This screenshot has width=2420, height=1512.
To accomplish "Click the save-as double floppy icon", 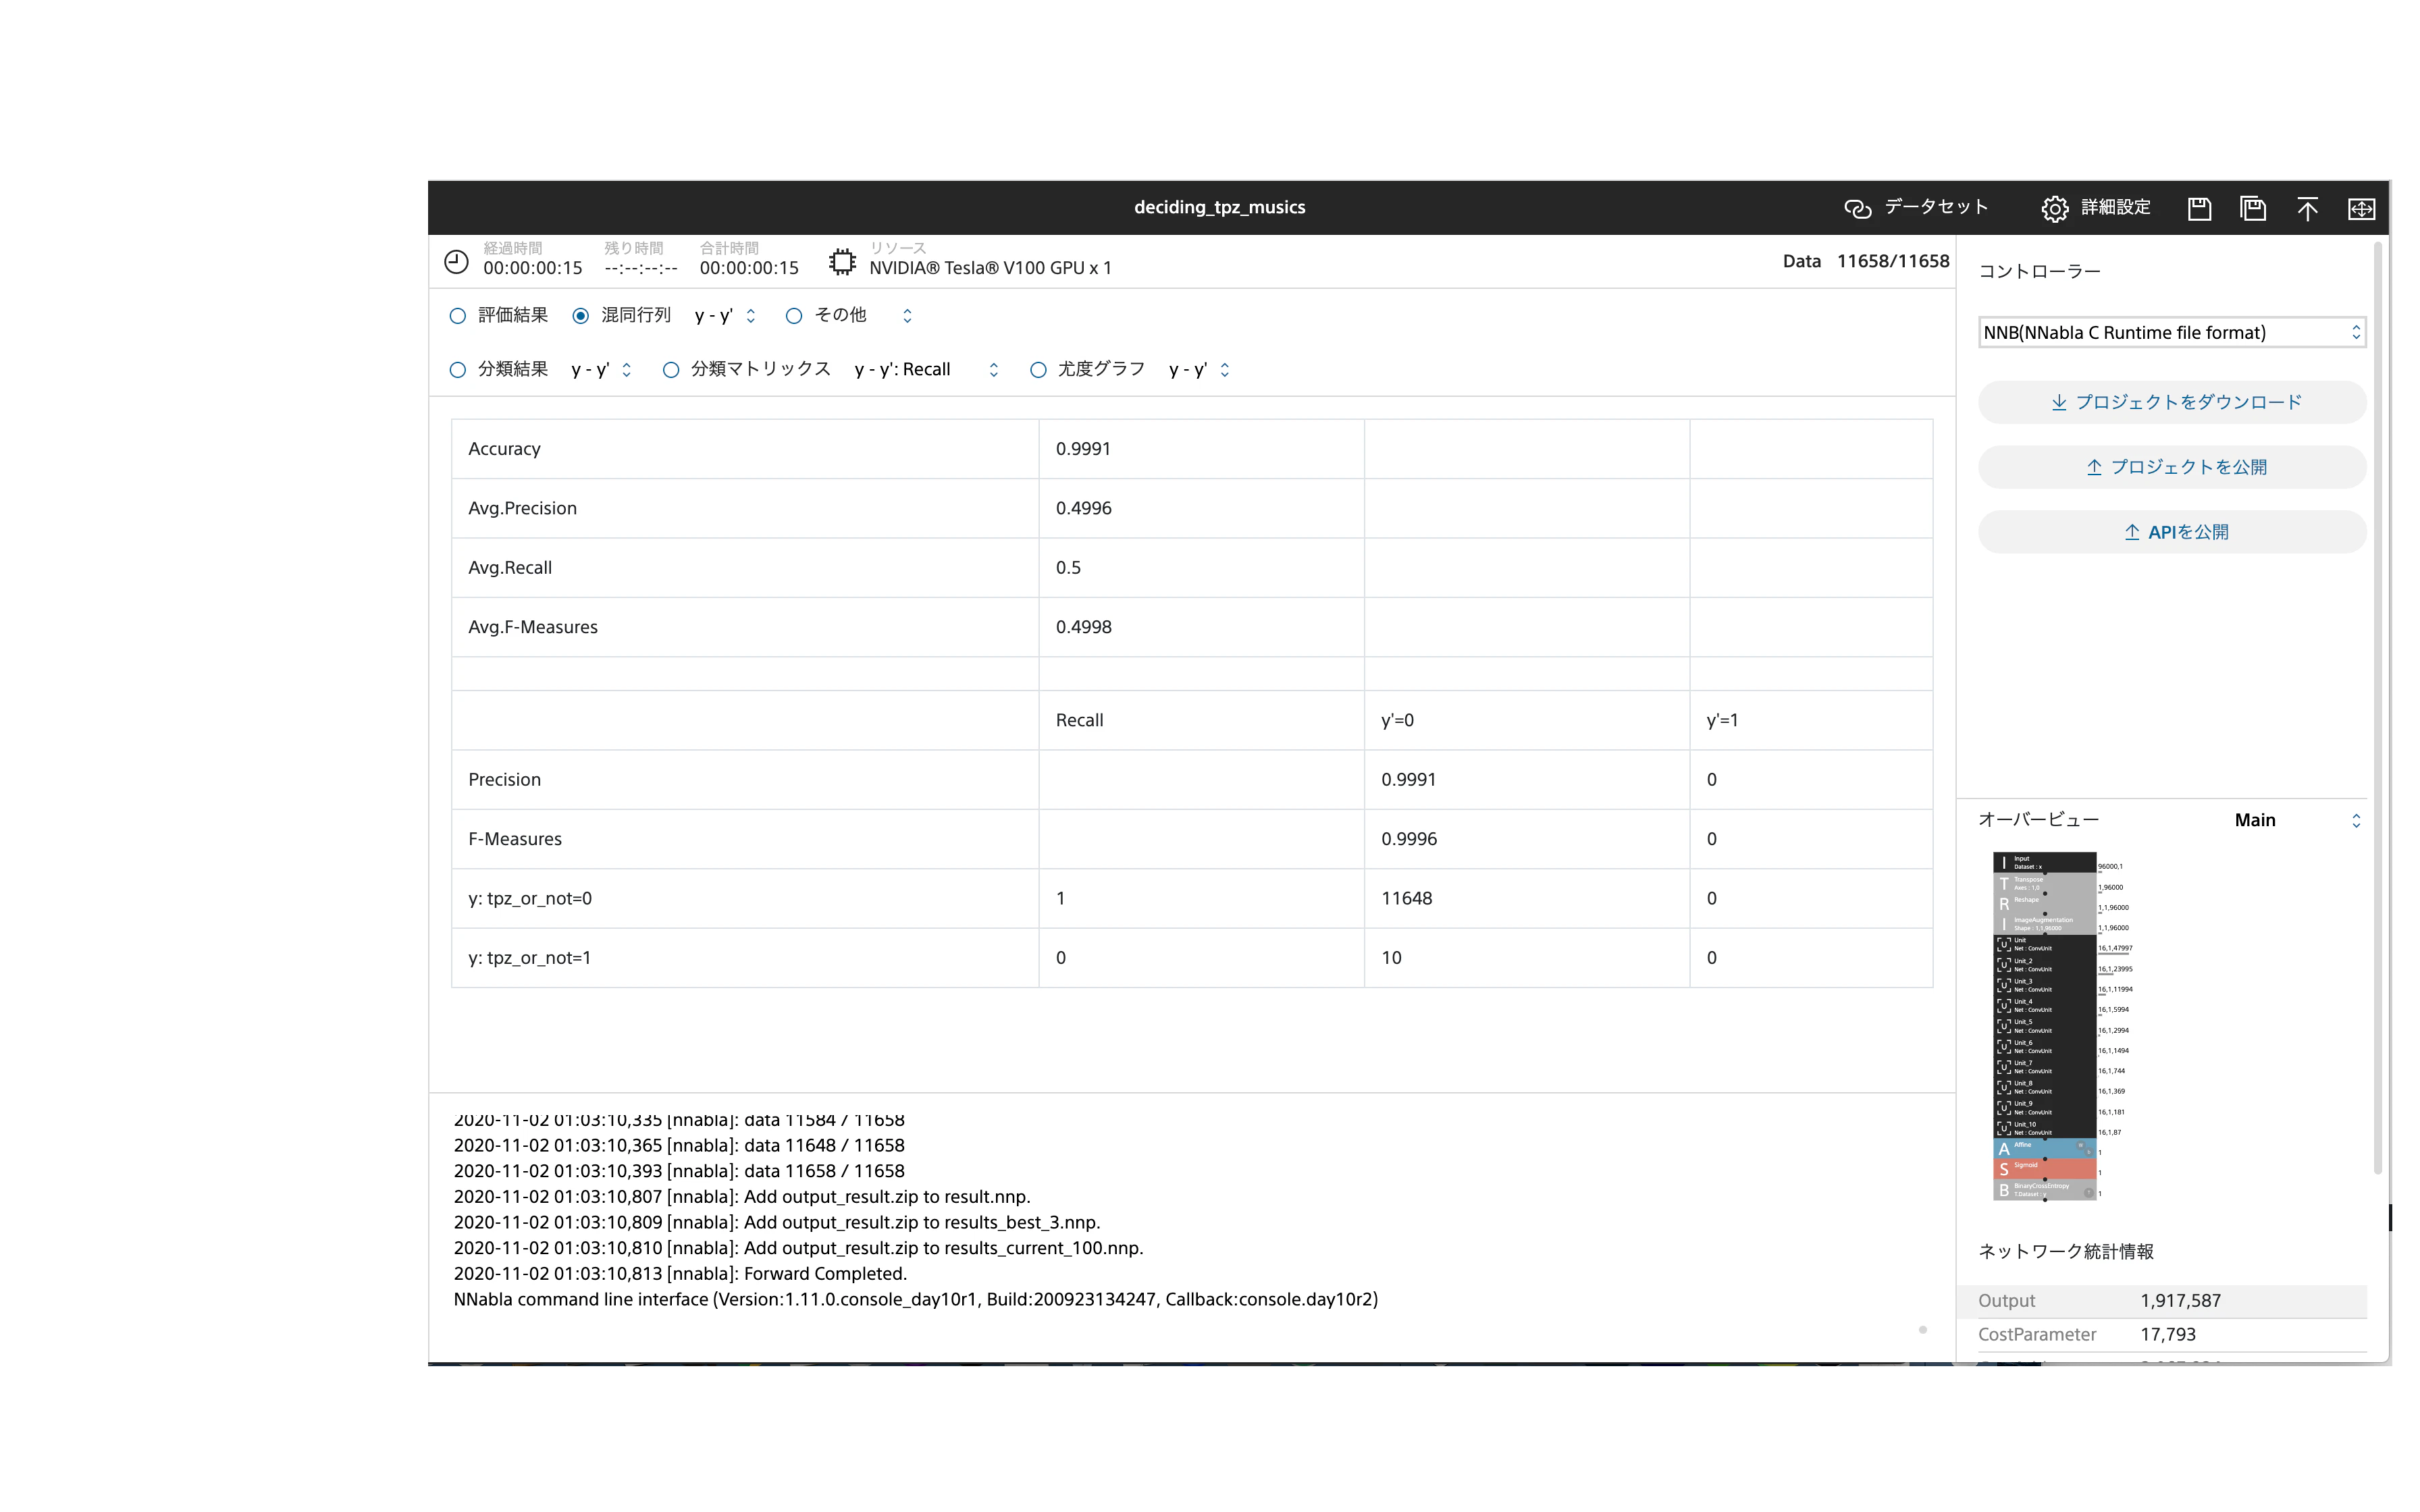I will [2253, 208].
